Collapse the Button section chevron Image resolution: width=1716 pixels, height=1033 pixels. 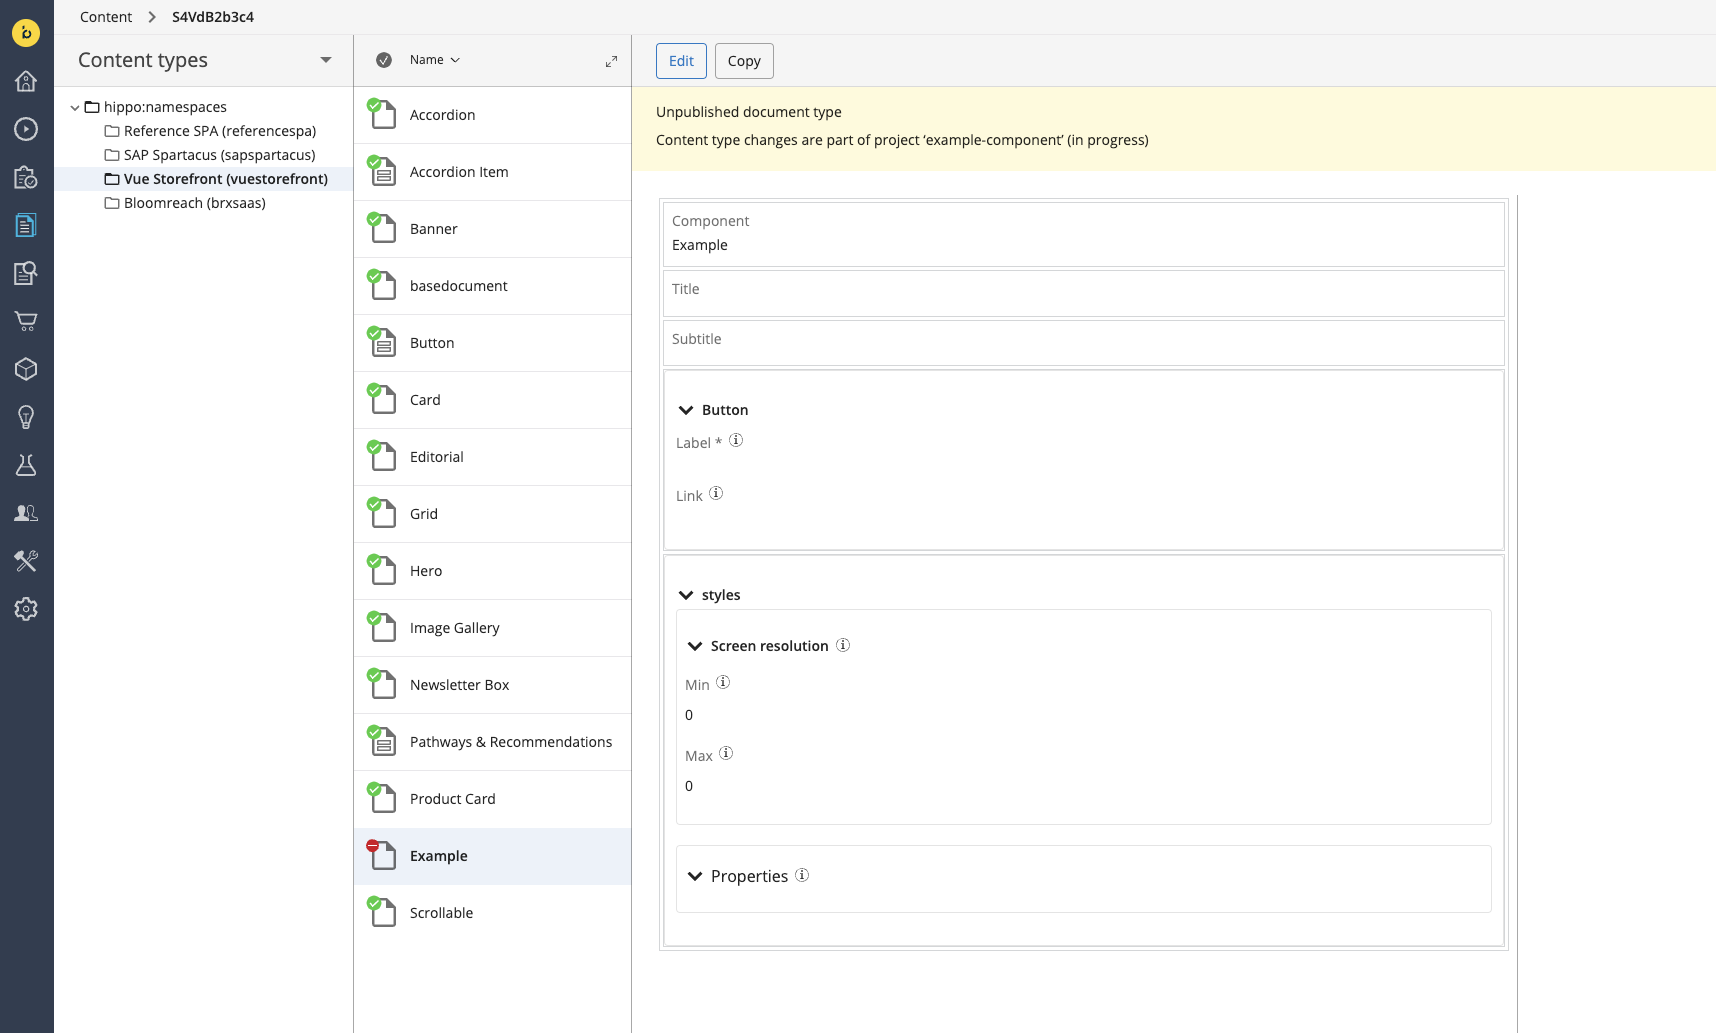click(x=686, y=410)
